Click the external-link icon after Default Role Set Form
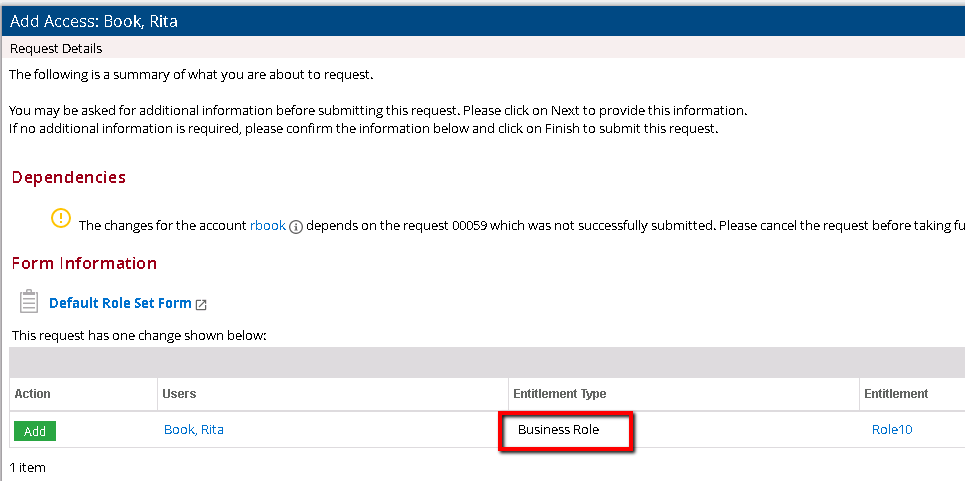 pos(201,304)
